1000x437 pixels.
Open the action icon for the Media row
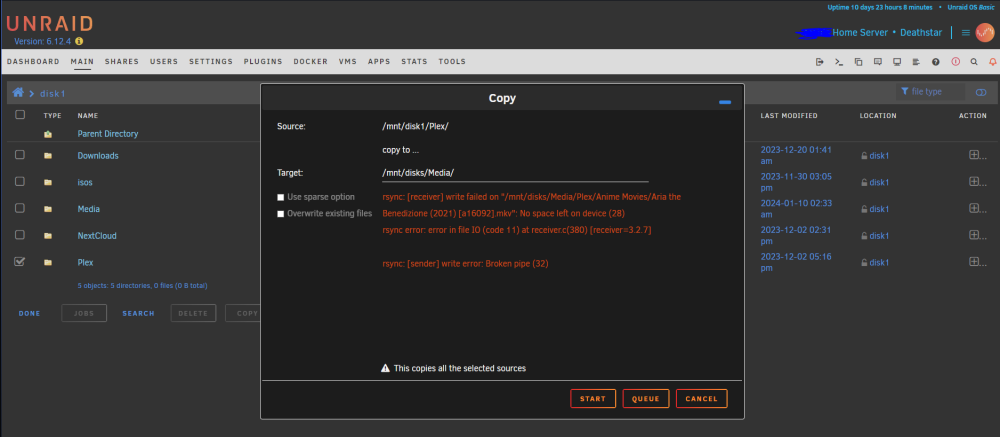[x=974, y=209]
